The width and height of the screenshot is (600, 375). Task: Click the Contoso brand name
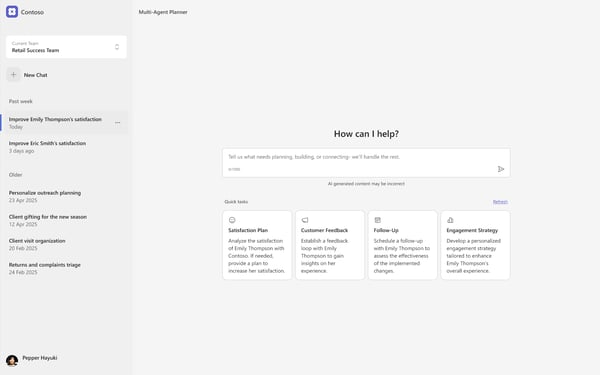[x=33, y=12]
